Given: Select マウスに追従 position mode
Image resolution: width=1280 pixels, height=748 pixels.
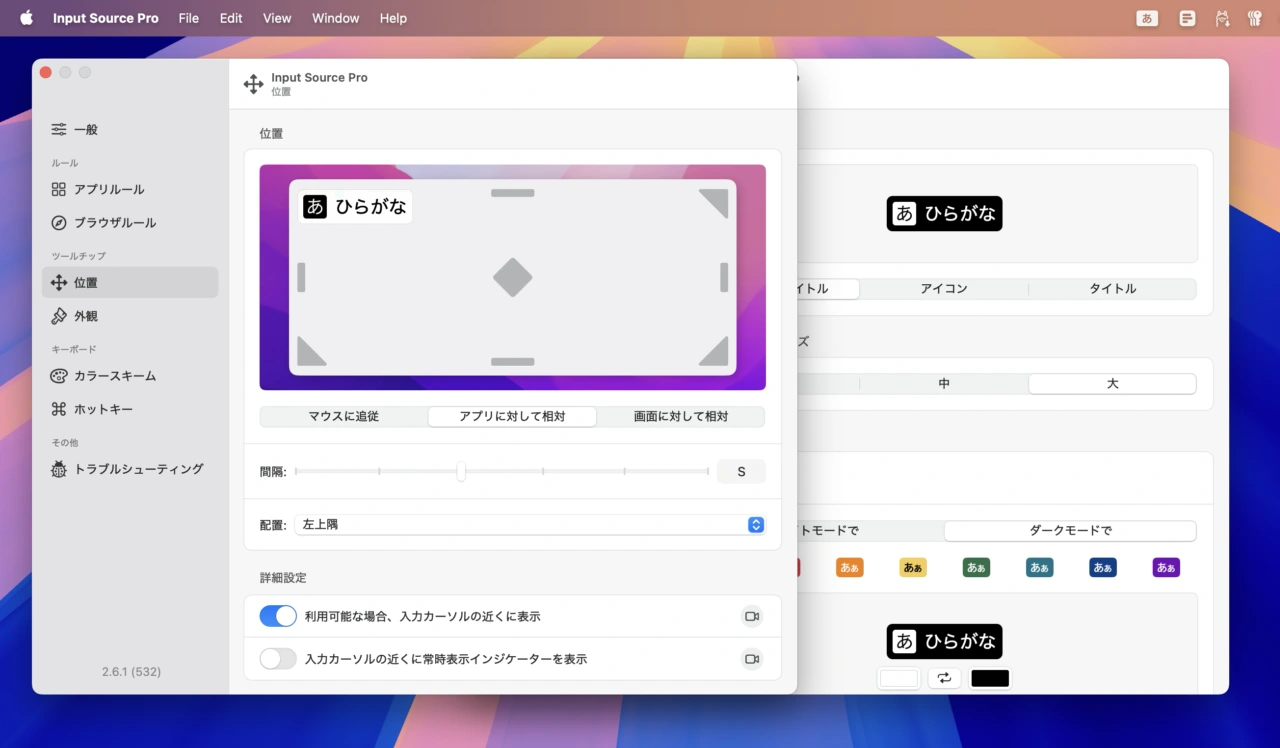Looking at the screenshot, I should point(343,416).
